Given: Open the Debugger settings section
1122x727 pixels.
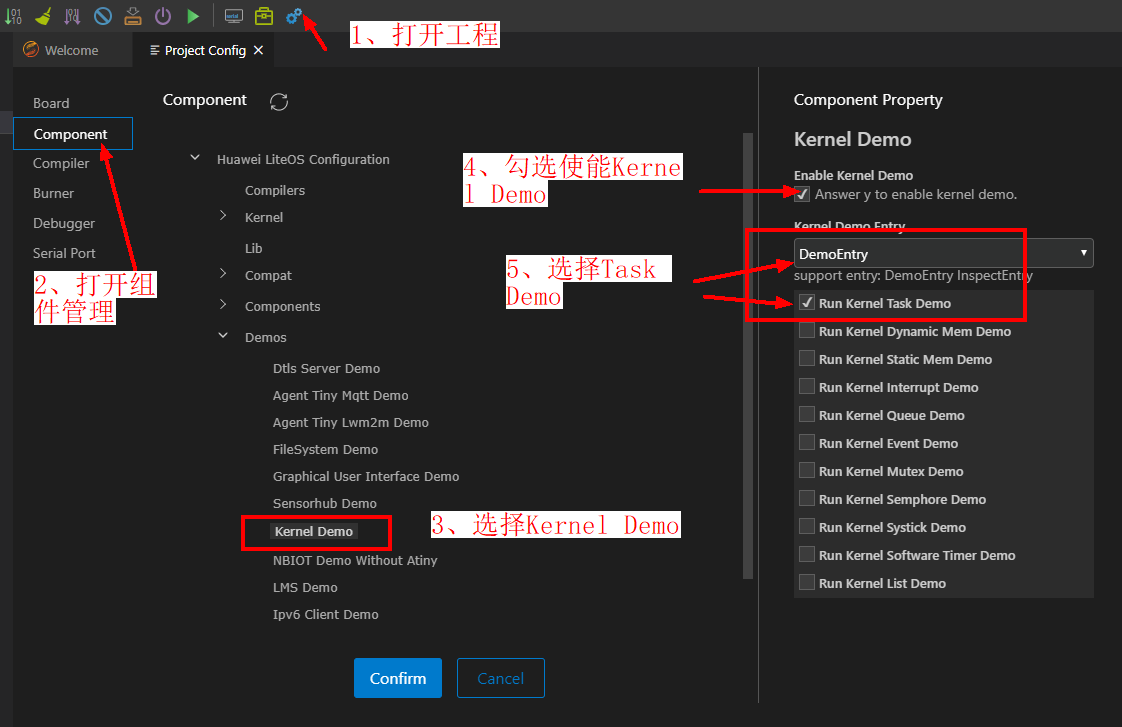Looking at the screenshot, I should pos(64,223).
